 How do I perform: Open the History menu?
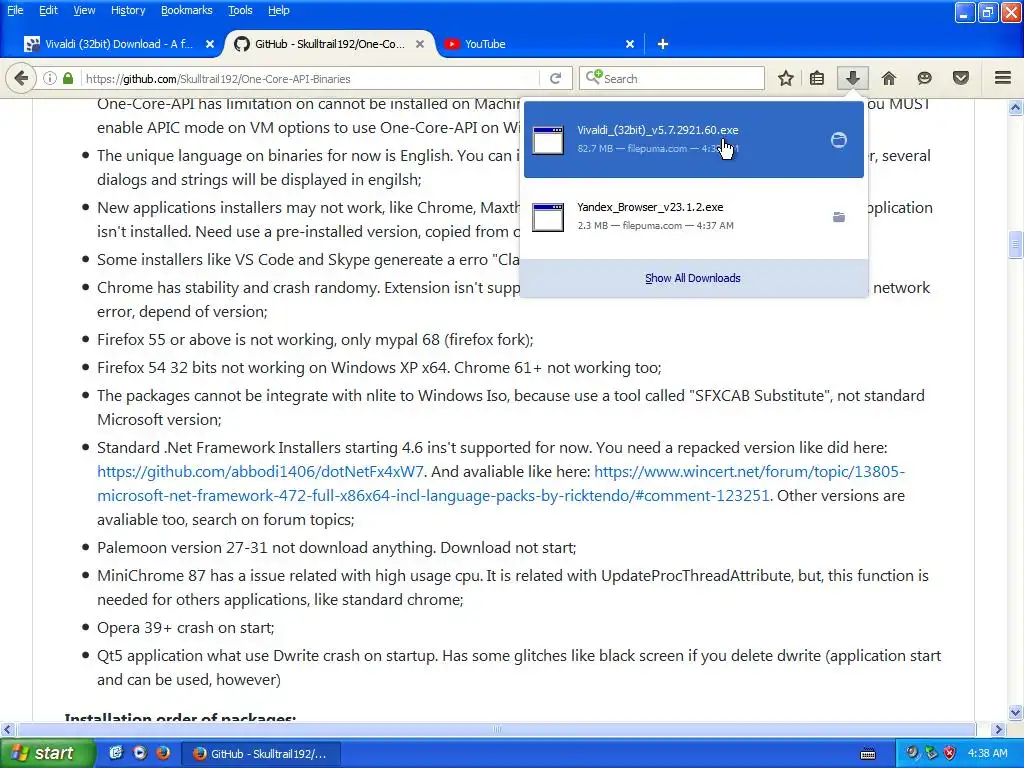point(127,10)
